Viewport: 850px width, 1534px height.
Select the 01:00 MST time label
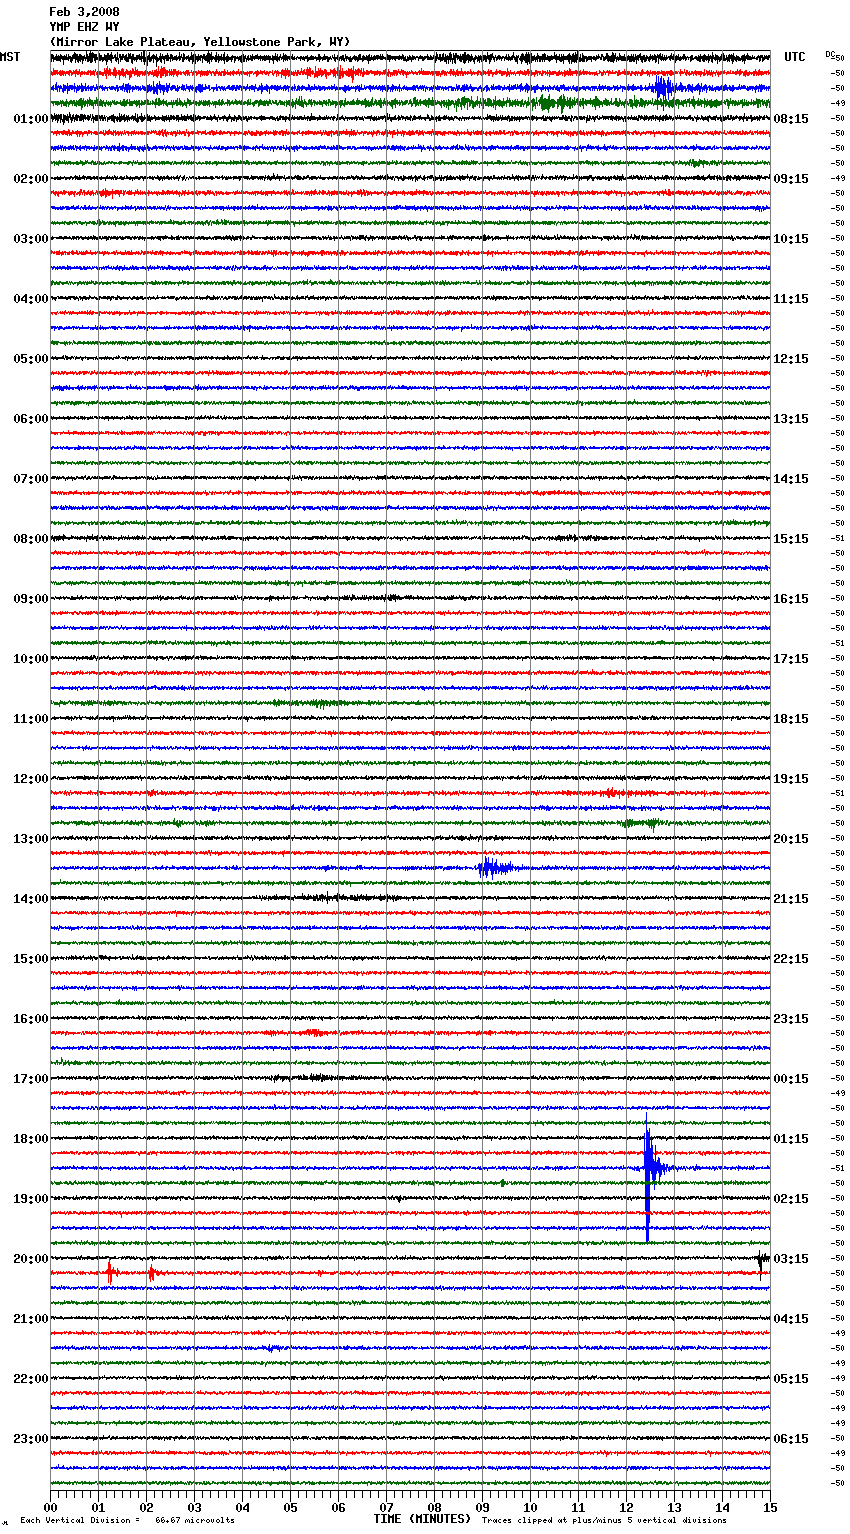31,119
